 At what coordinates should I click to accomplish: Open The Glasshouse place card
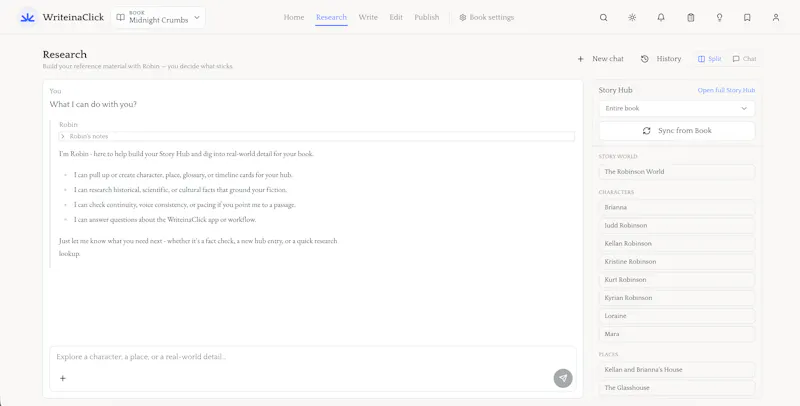tap(677, 388)
